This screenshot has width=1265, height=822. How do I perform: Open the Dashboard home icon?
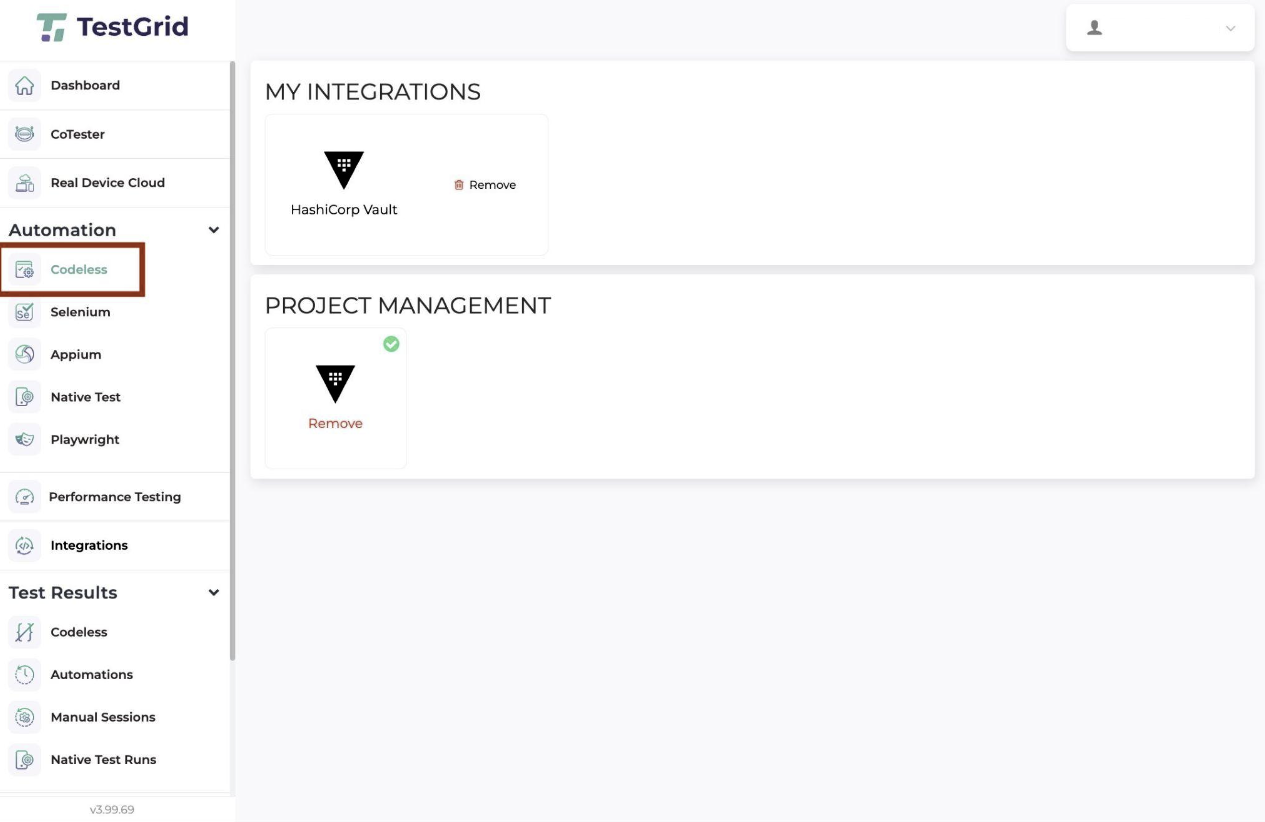(x=25, y=85)
